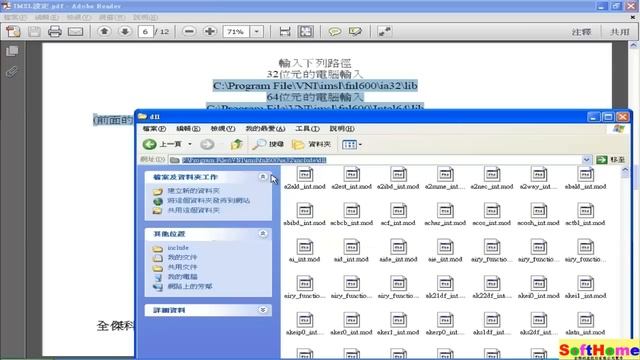Select the abald_int.mod file
Image resolution: width=640 pixels, height=360 pixels.
tap(585, 179)
